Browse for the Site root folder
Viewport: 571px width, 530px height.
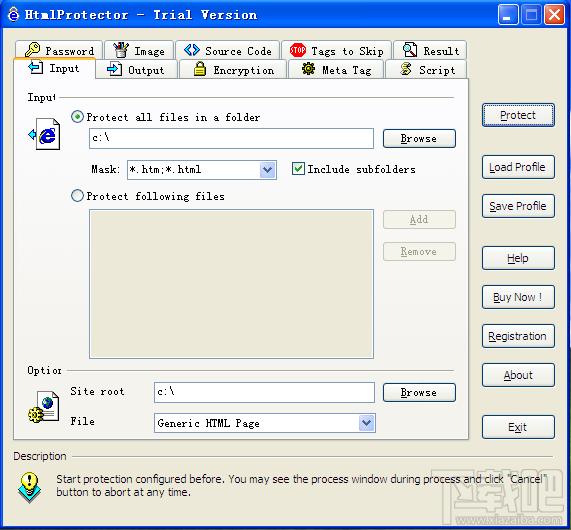point(419,392)
